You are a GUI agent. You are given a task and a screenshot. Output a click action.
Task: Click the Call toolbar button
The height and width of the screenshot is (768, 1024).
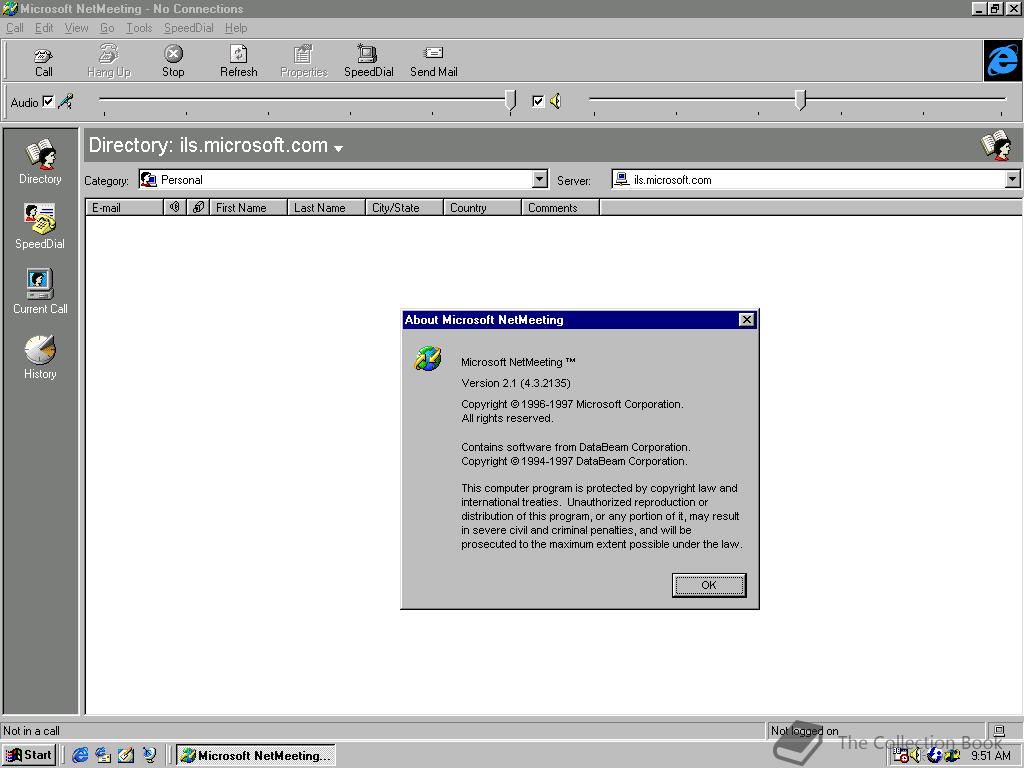pos(44,61)
